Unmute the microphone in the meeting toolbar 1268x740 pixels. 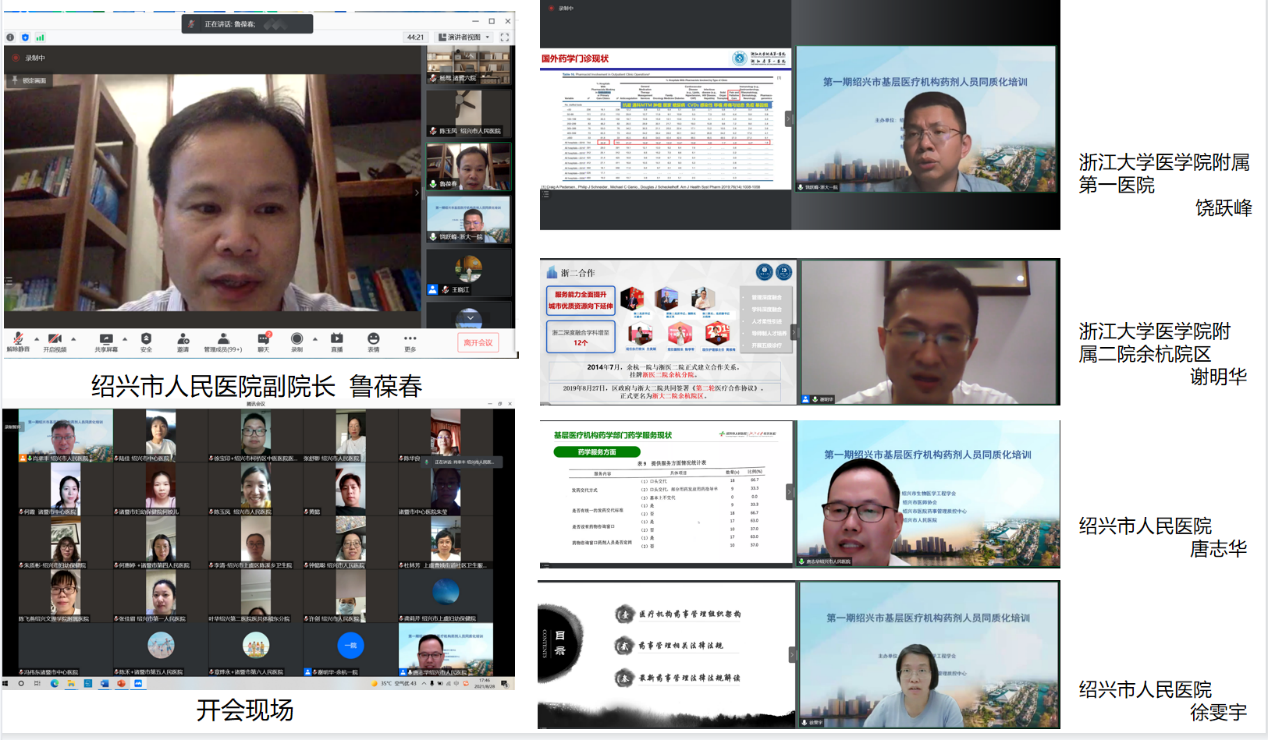[17, 343]
